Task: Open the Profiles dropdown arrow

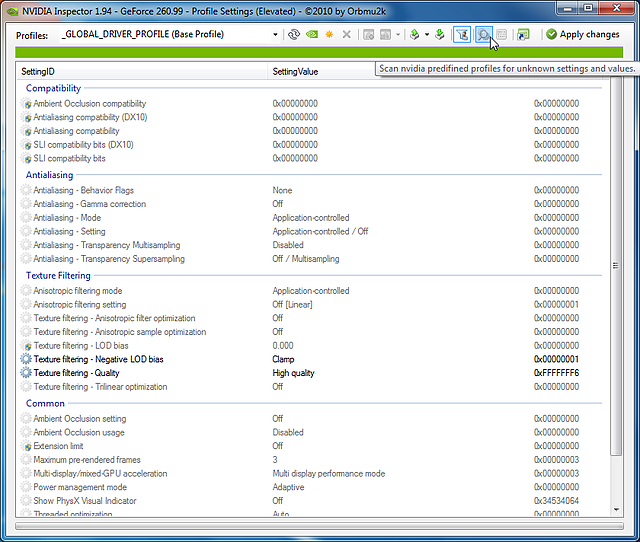Action: (276, 35)
